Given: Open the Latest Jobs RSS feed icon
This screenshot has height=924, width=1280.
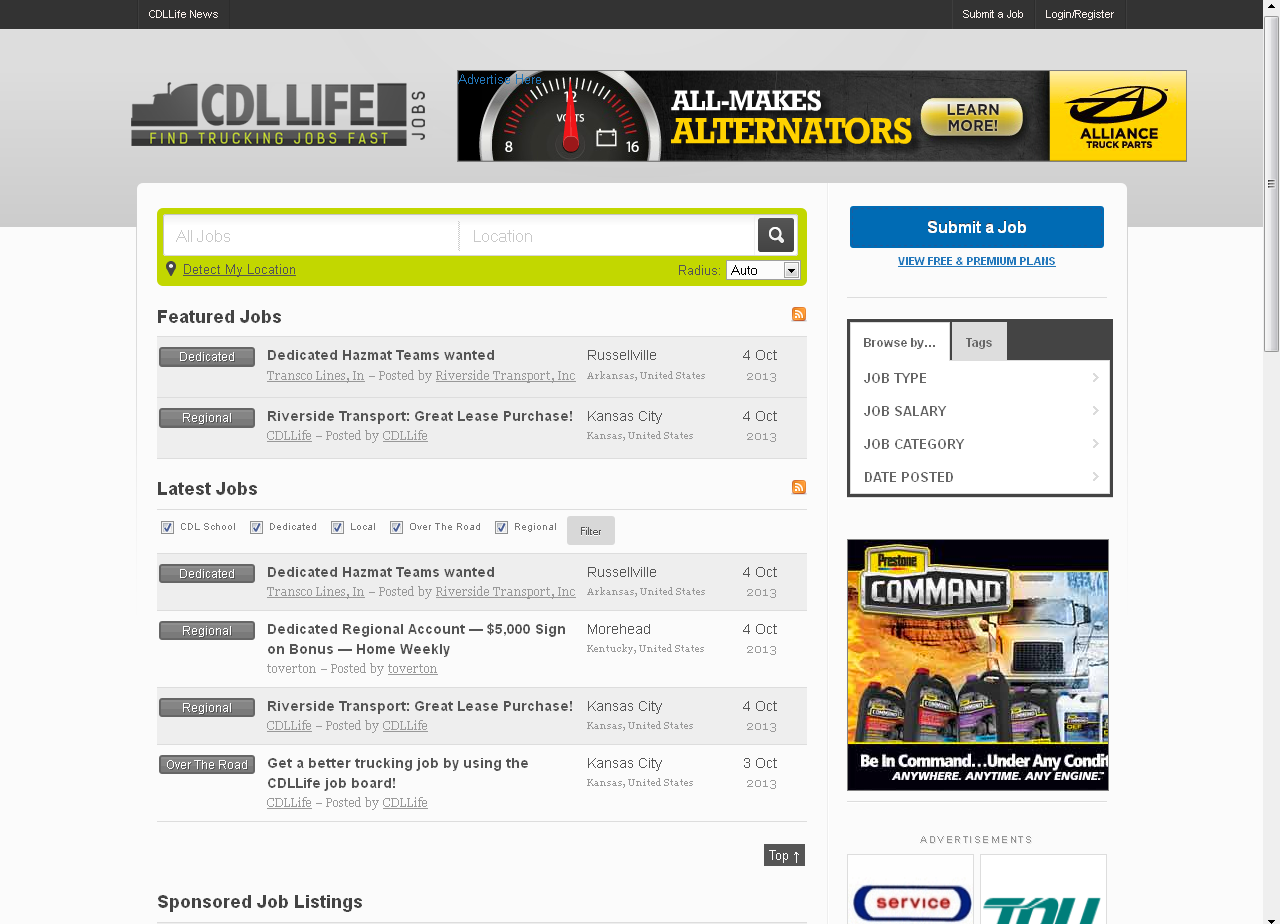Looking at the screenshot, I should [799, 487].
